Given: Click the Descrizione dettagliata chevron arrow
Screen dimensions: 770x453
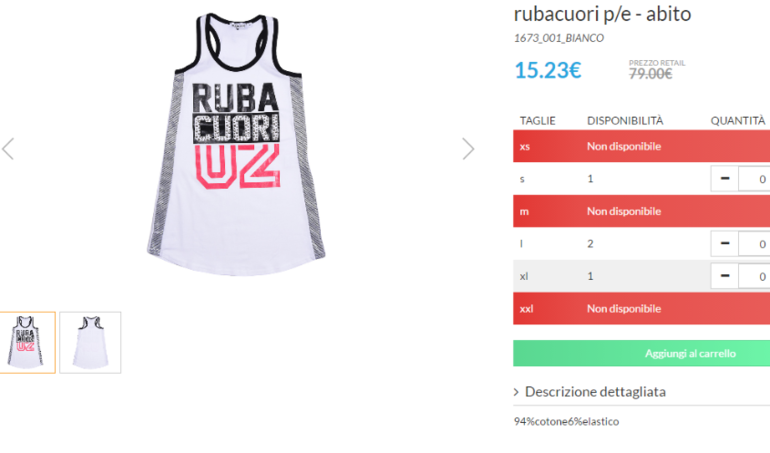Looking at the screenshot, I should tap(516, 392).
